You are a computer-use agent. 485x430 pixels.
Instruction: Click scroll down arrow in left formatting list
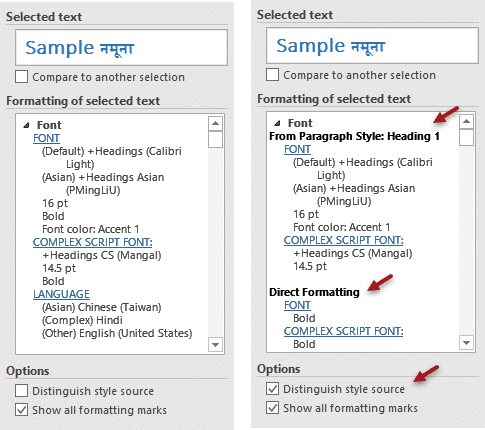click(215, 344)
